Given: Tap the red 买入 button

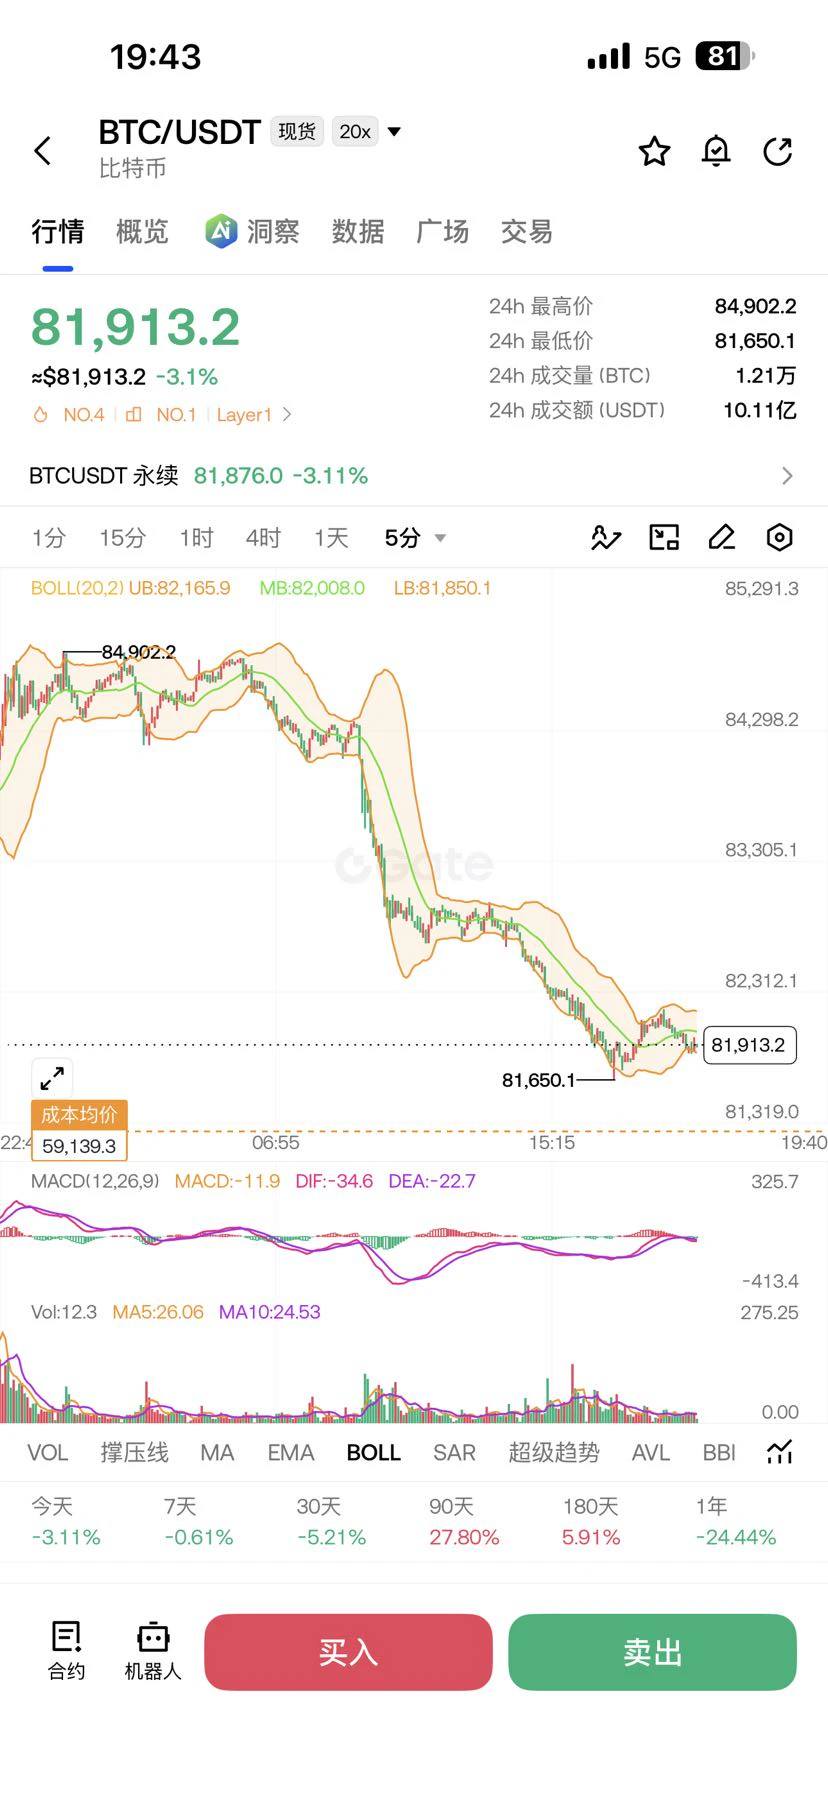Looking at the screenshot, I should [x=348, y=1652].
